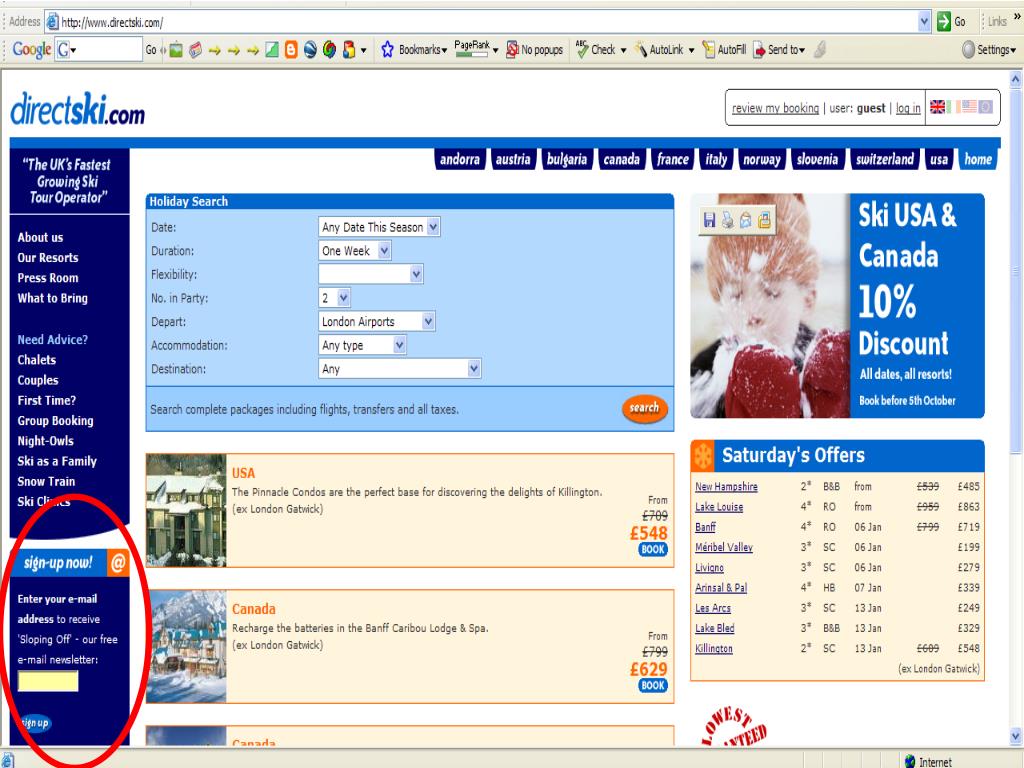Image resolution: width=1024 pixels, height=768 pixels.
Task: Click the Blogger icon in the Google toolbar
Action: pos(291,50)
